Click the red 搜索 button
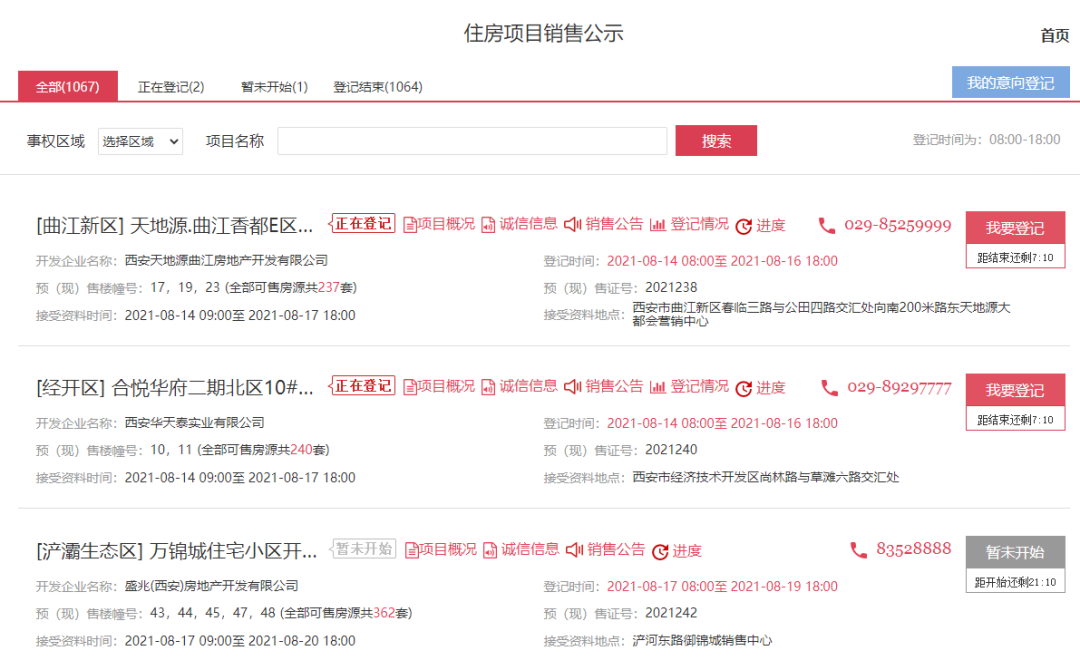Viewport: 1080px width, 670px height. (716, 140)
